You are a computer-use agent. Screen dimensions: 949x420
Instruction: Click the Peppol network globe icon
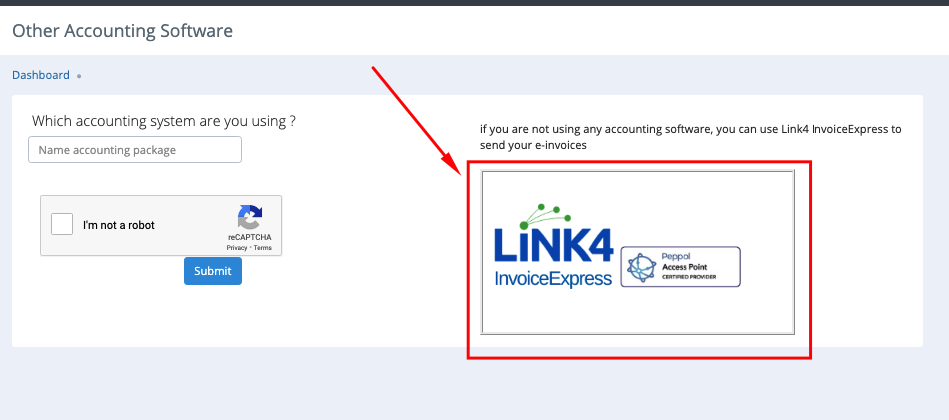[642, 267]
